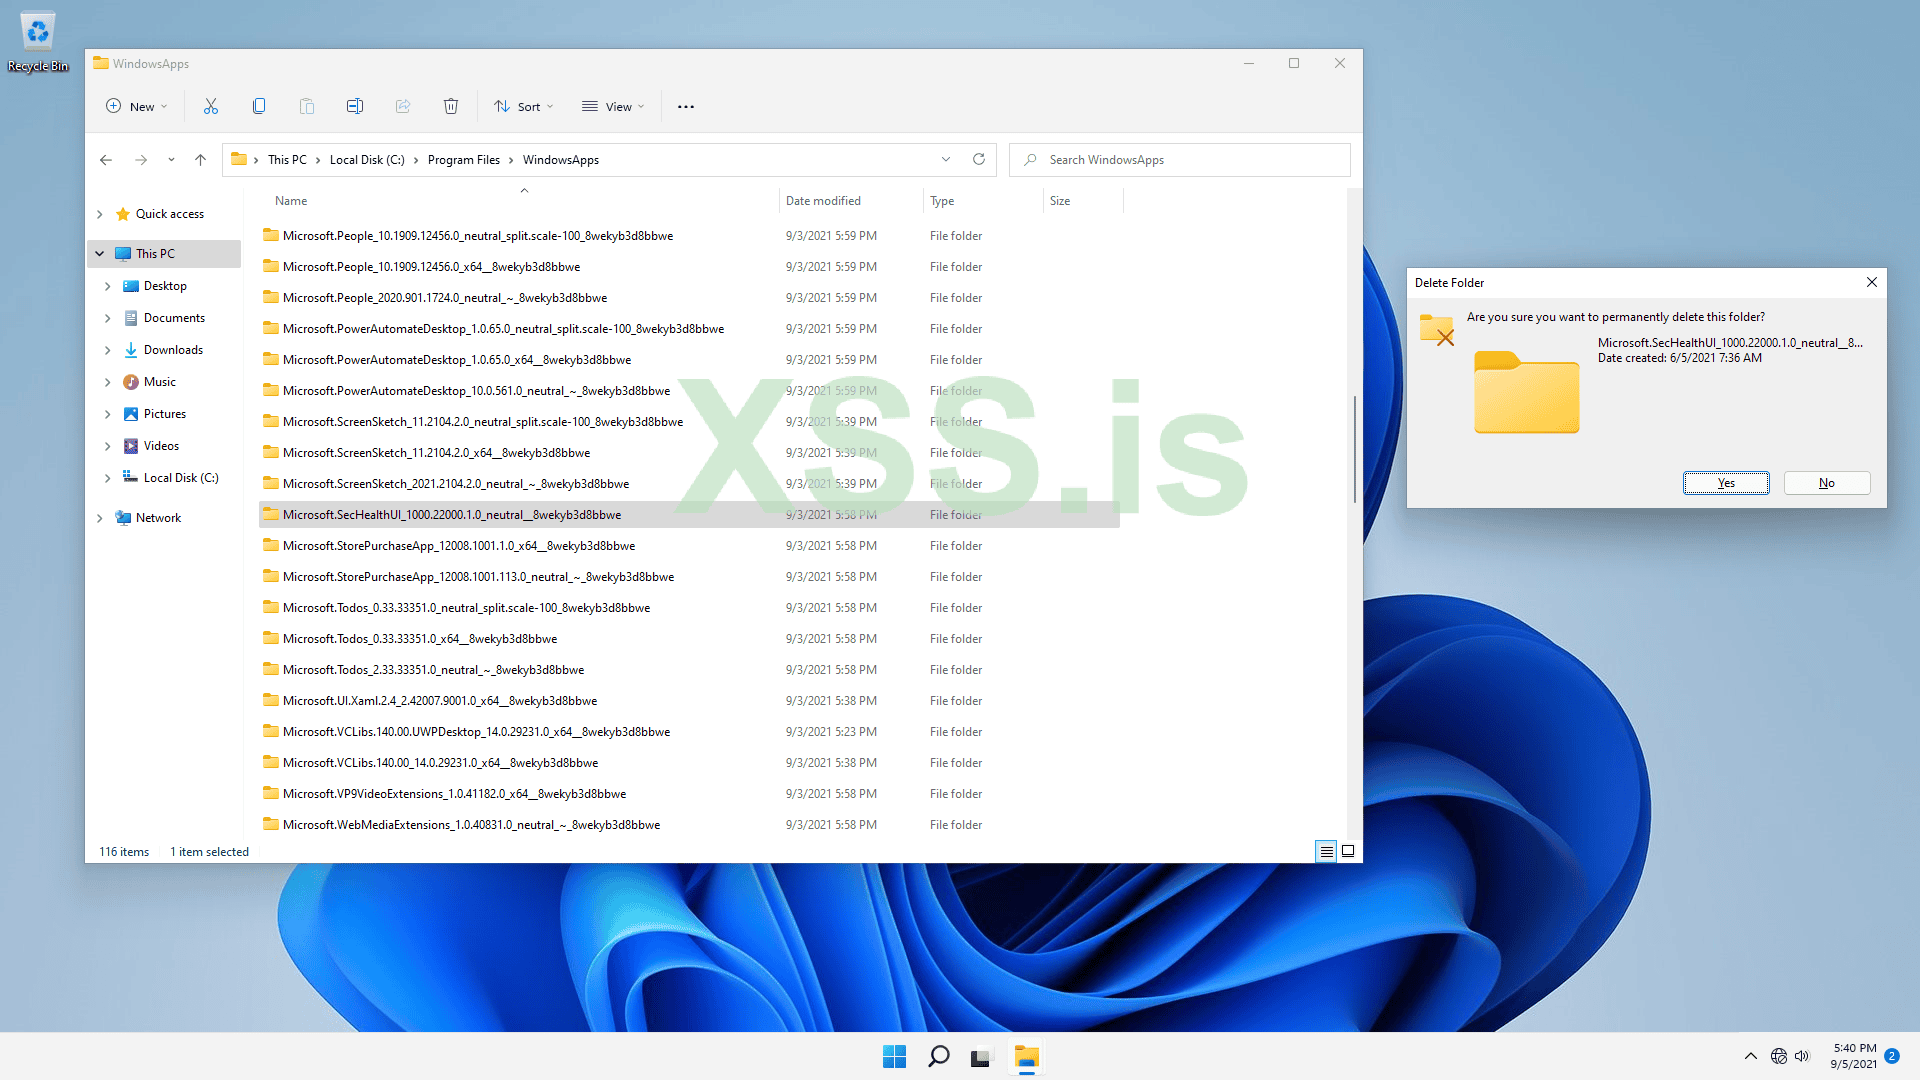This screenshot has width=1920, height=1080.
Task: Open Windows Start button on taskbar
Action: pos(894,1057)
